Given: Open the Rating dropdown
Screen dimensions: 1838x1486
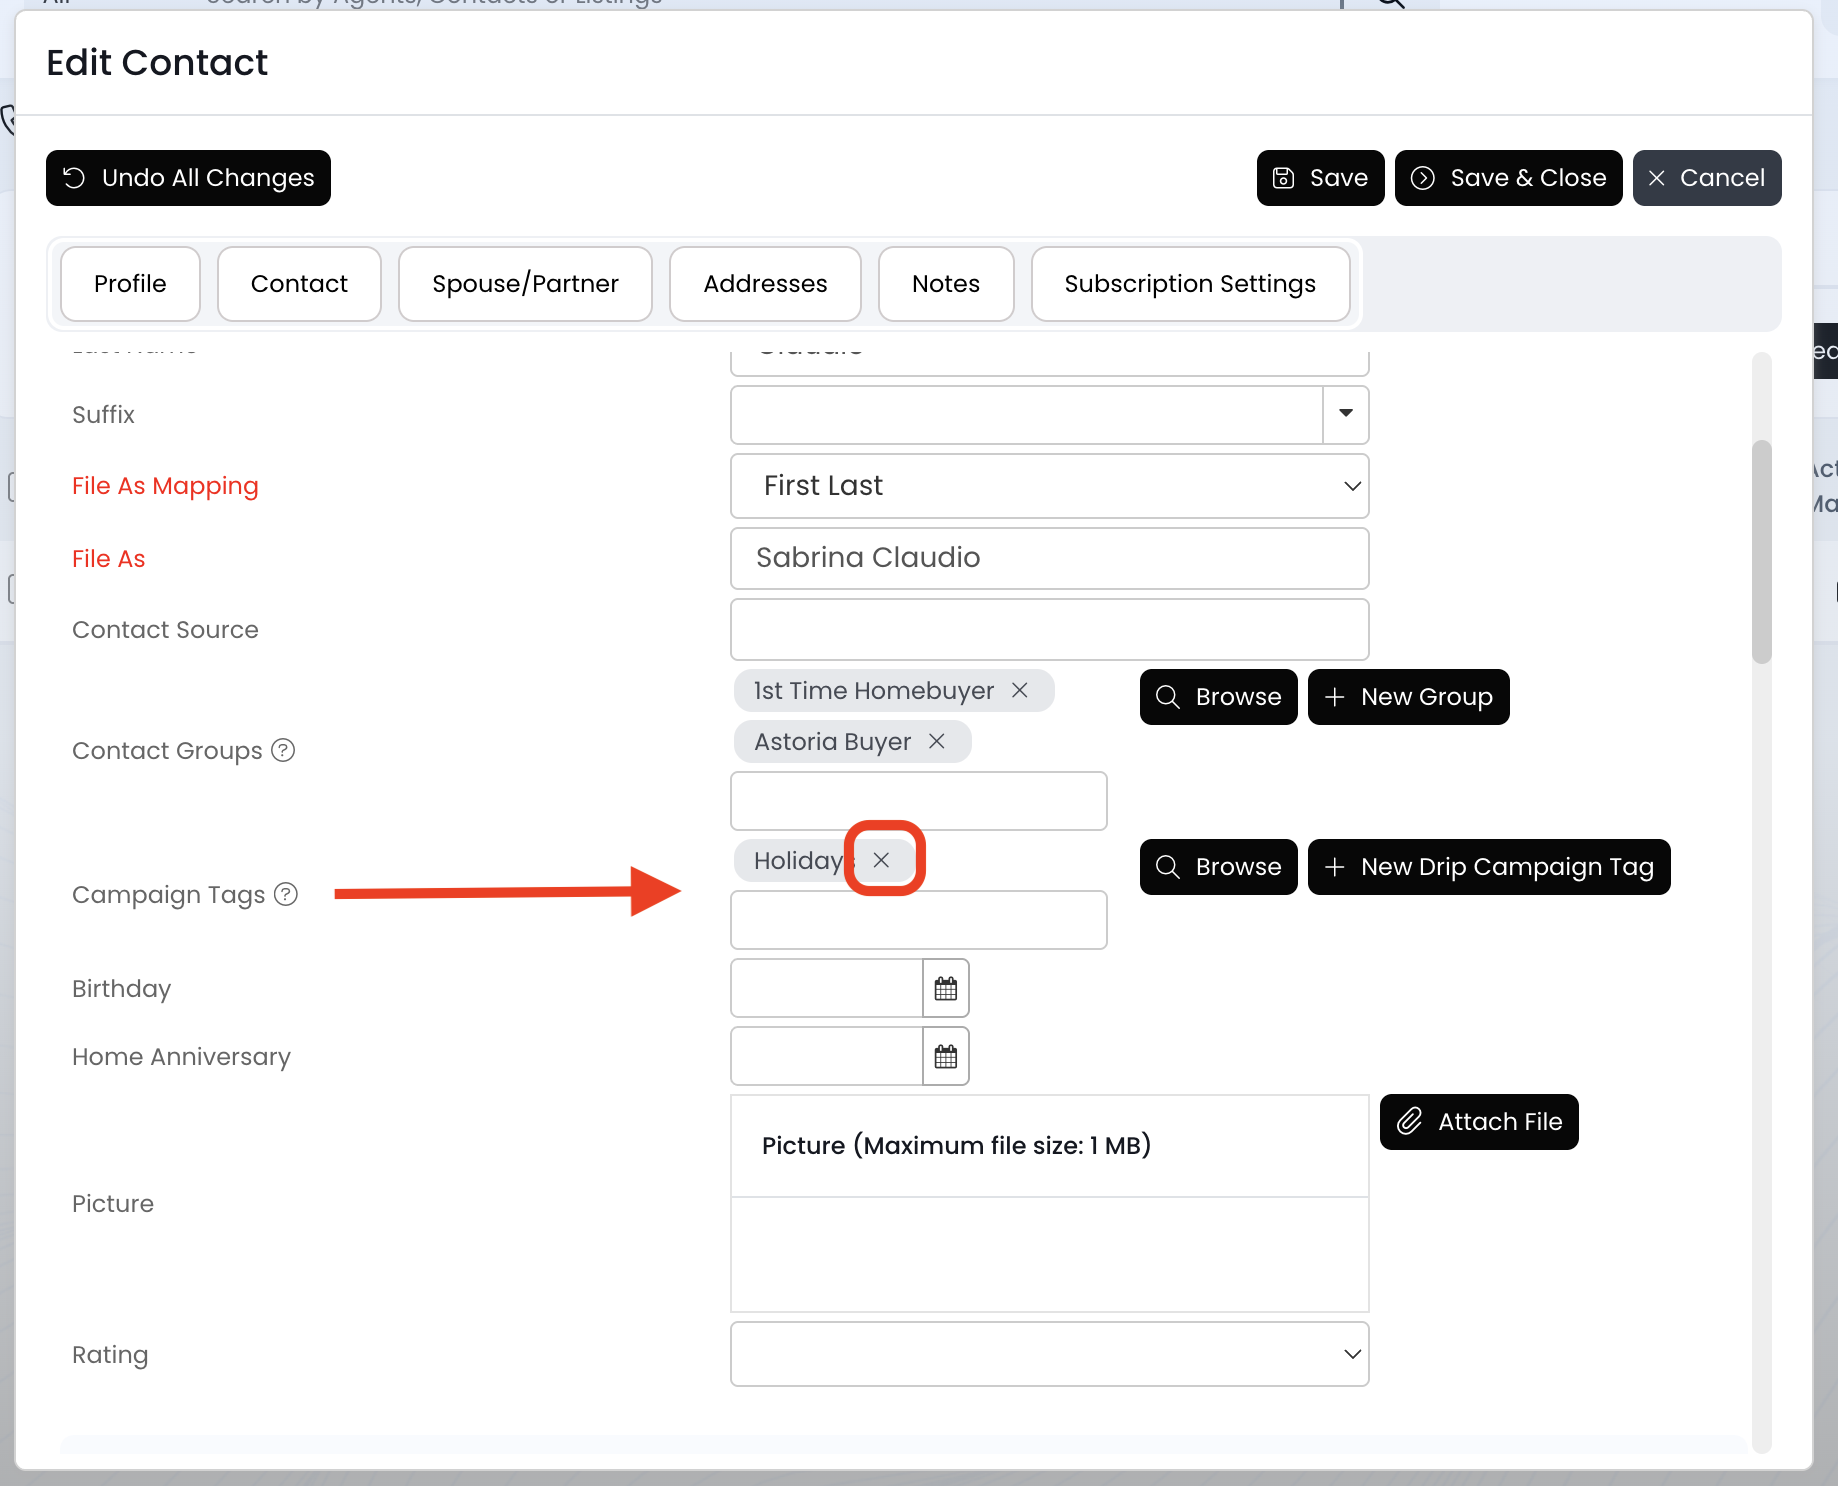Looking at the screenshot, I should pos(1049,1354).
